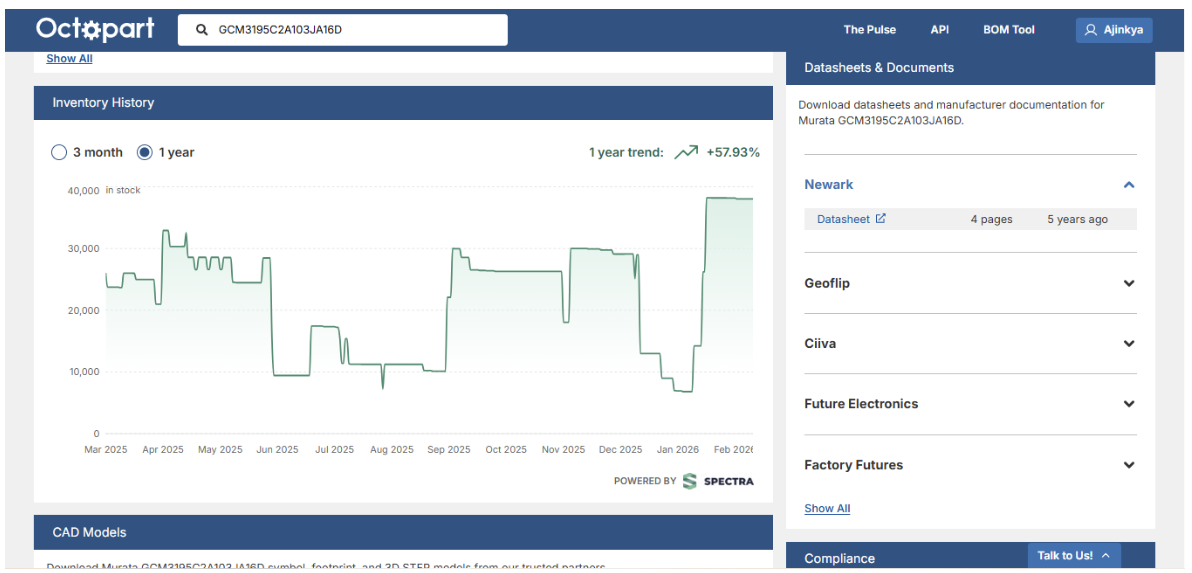This screenshot has width=1192, height=573.
Task: Click Show All under the datasheets list
Action: click(827, 508)
